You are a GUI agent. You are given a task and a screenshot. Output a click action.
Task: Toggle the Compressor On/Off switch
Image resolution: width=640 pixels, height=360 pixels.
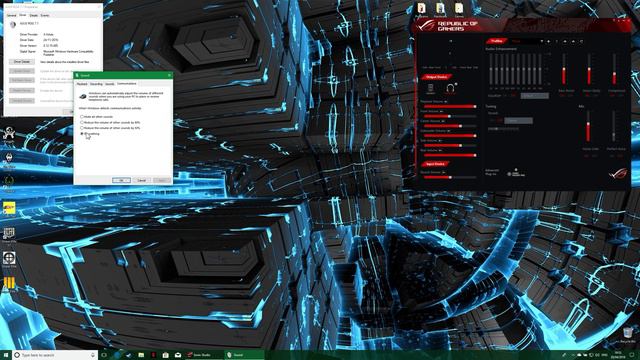coord(616,95)
